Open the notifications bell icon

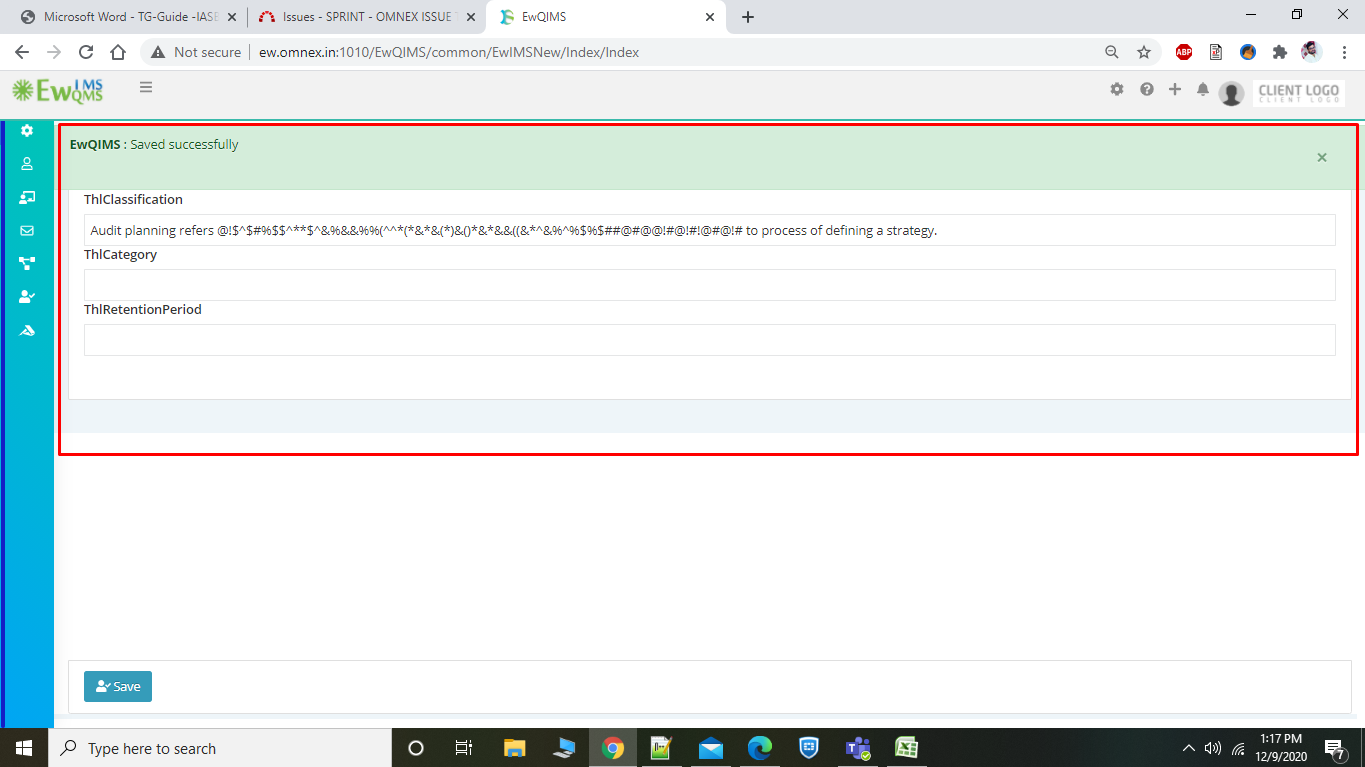[1203, 89]
